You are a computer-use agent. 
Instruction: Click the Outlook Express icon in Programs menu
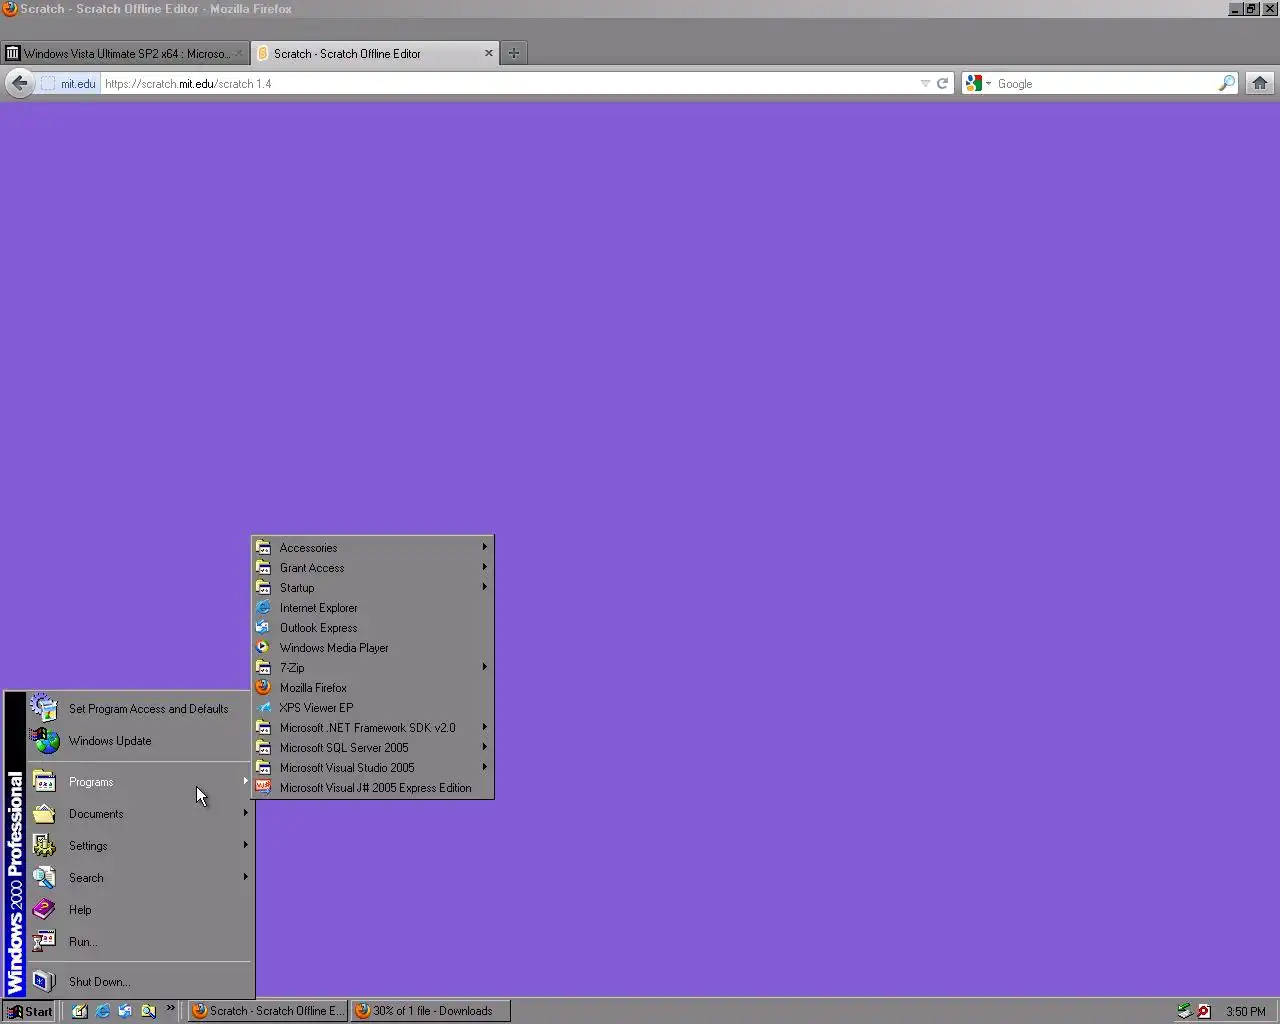coord(263,628)
